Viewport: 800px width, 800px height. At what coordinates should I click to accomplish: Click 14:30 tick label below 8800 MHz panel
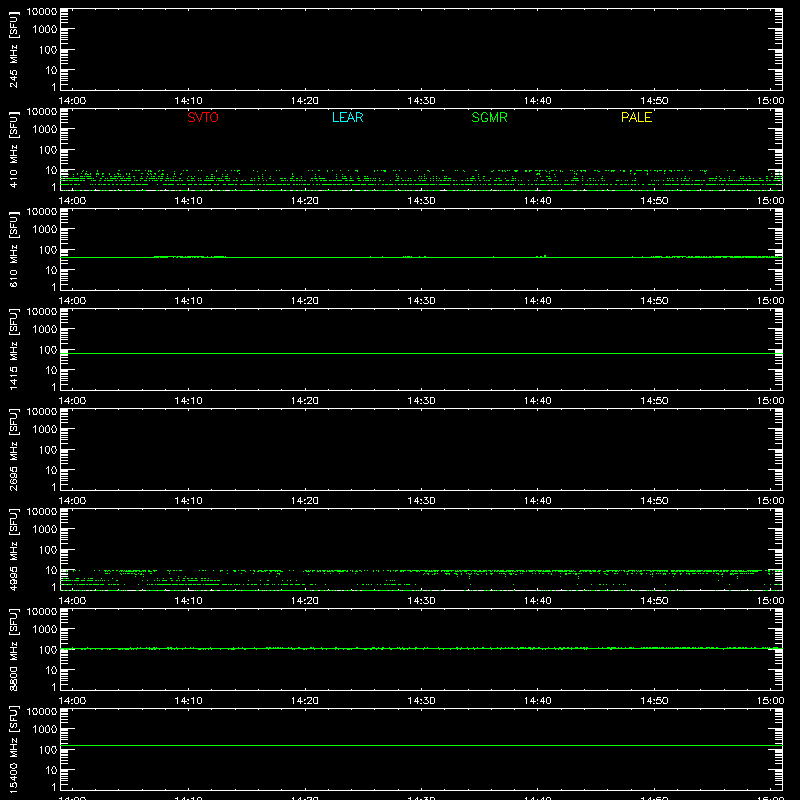(x=421, y=701)
